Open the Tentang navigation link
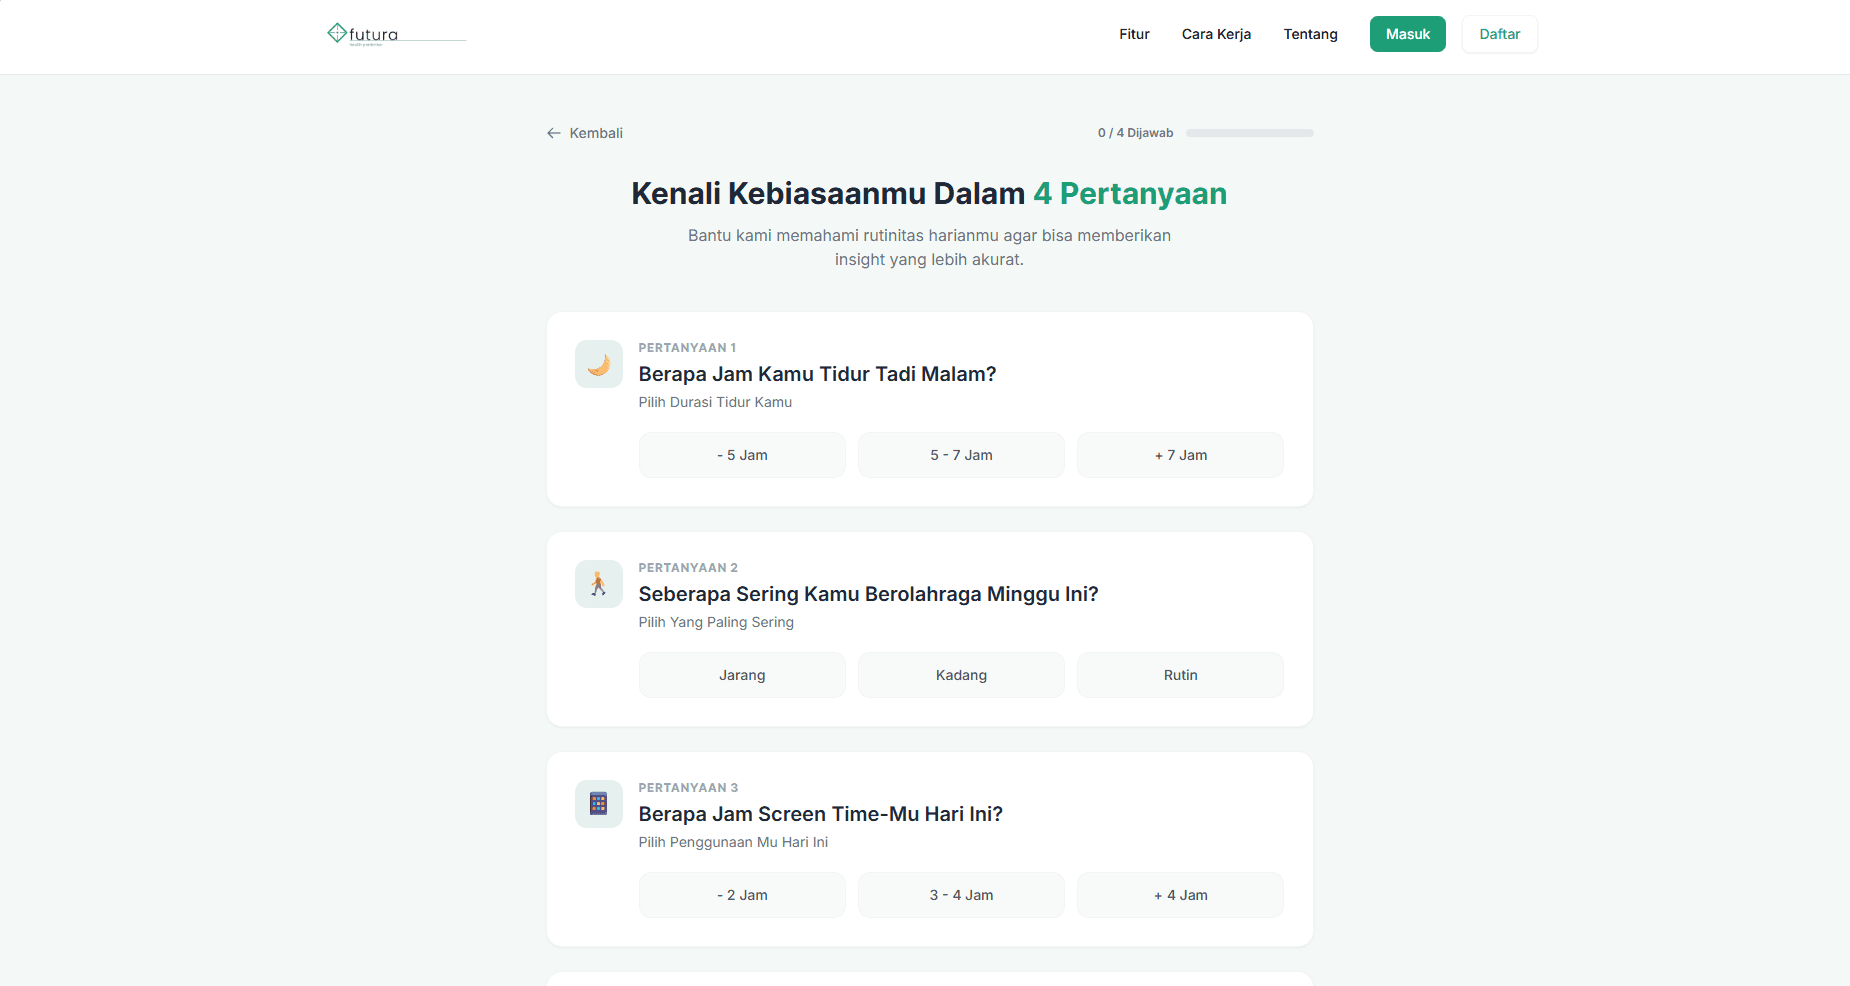The width and height of the screenshot is (1850, 986). coord(1310,34)
